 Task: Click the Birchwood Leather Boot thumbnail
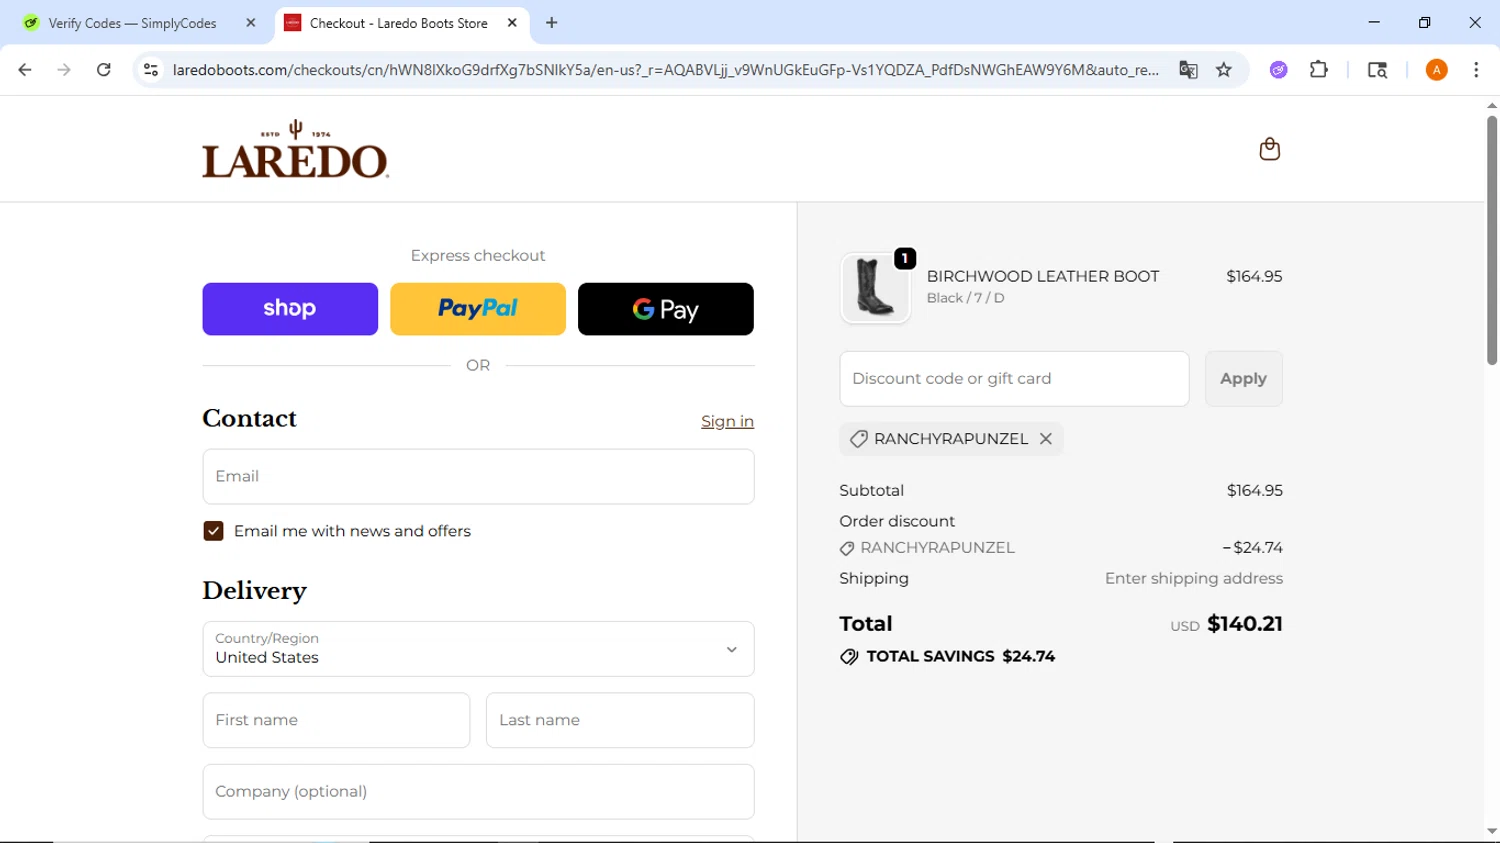point(875,288)
